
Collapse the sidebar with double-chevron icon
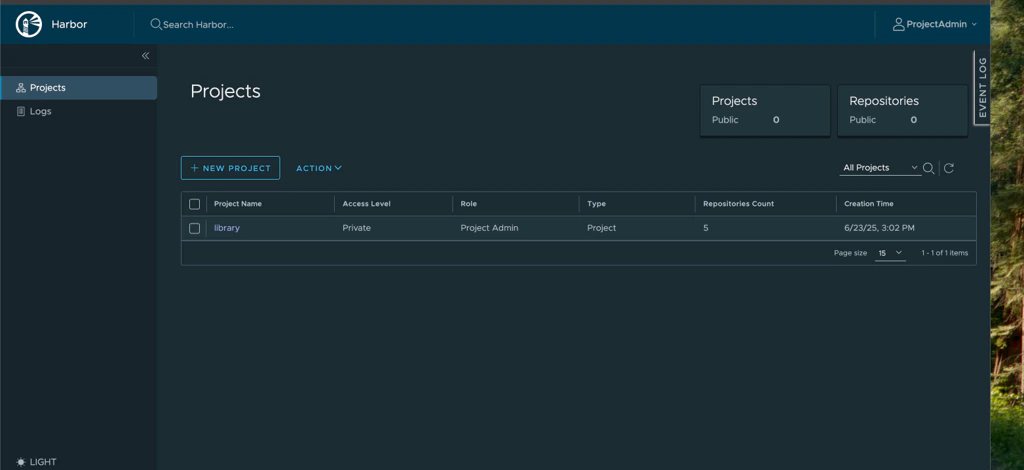coord(146,56)
